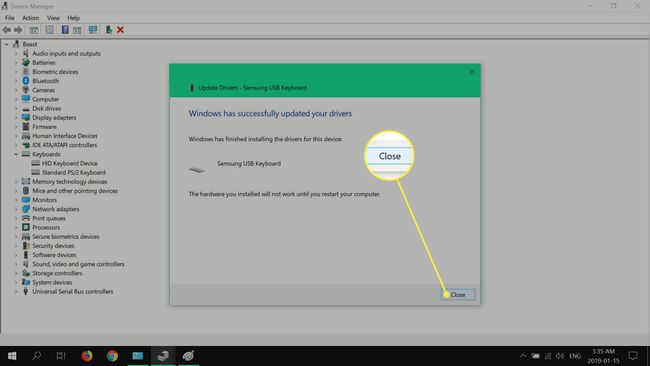Collapse the Beast root node
The height and width of the screenshot is (366, 650).
(x=7, y=44)
